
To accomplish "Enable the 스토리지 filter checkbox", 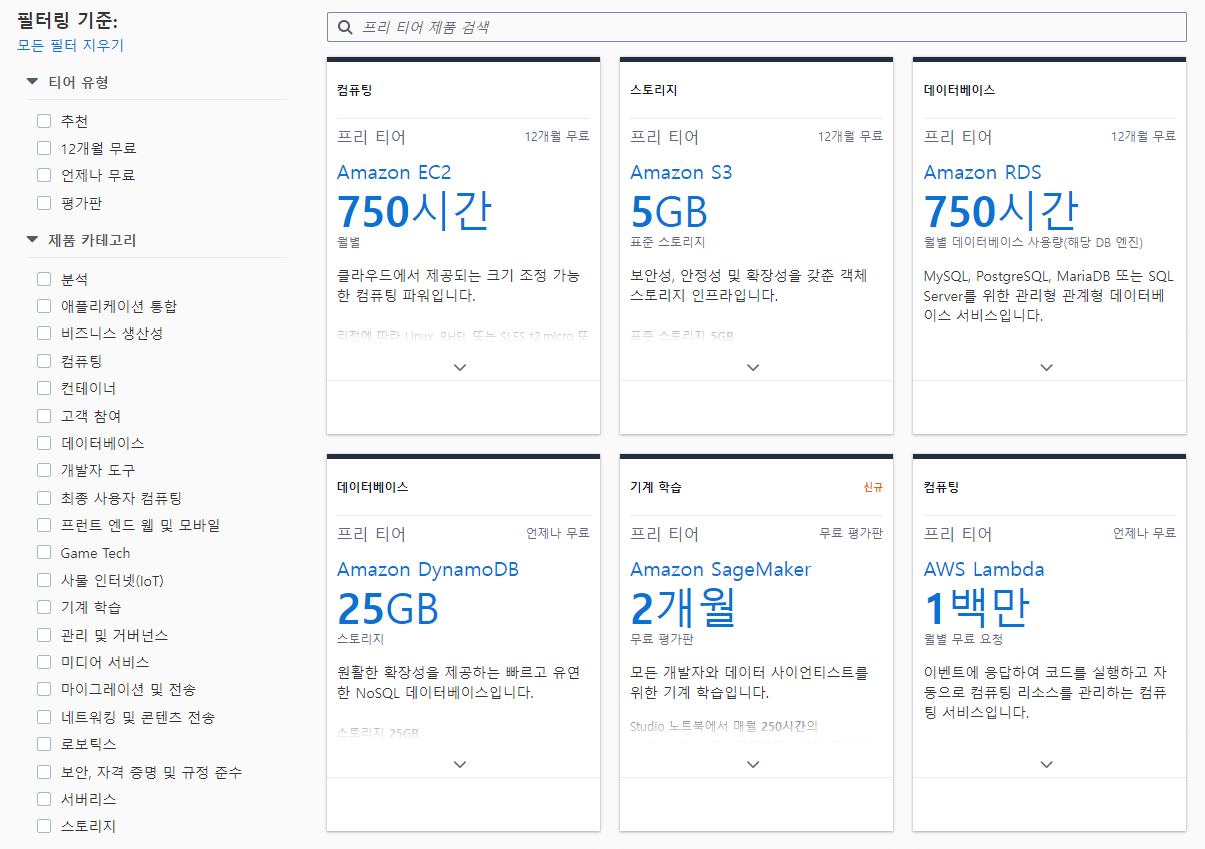I will (x=44, y=826).
